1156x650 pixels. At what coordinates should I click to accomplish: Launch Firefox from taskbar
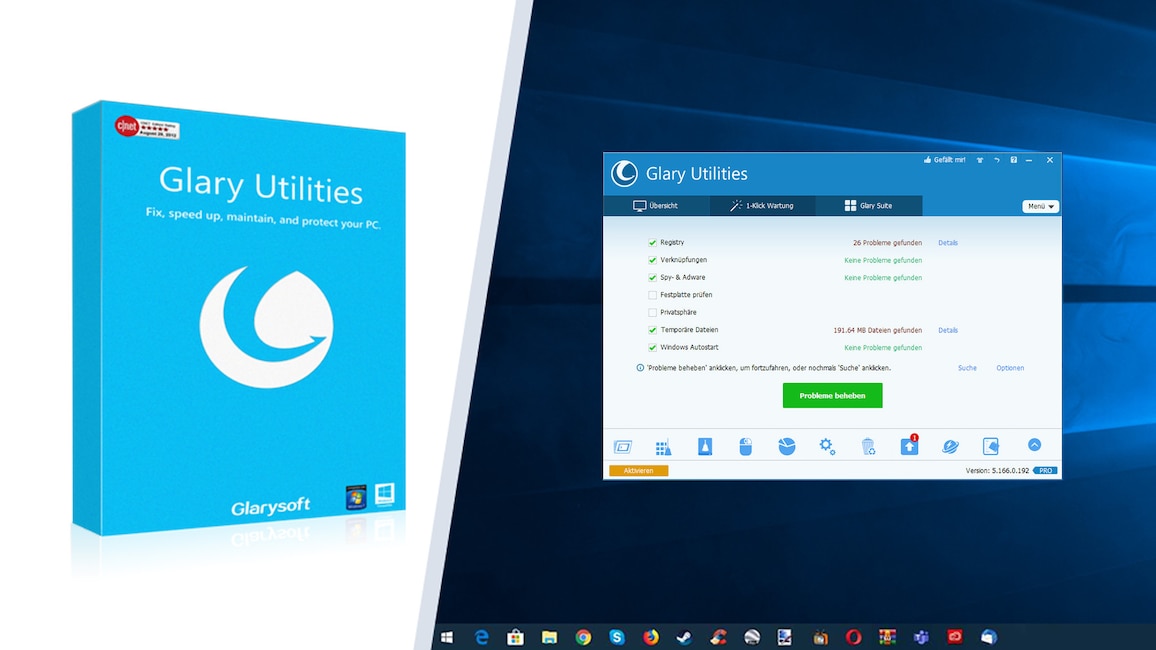click(651, 637)
